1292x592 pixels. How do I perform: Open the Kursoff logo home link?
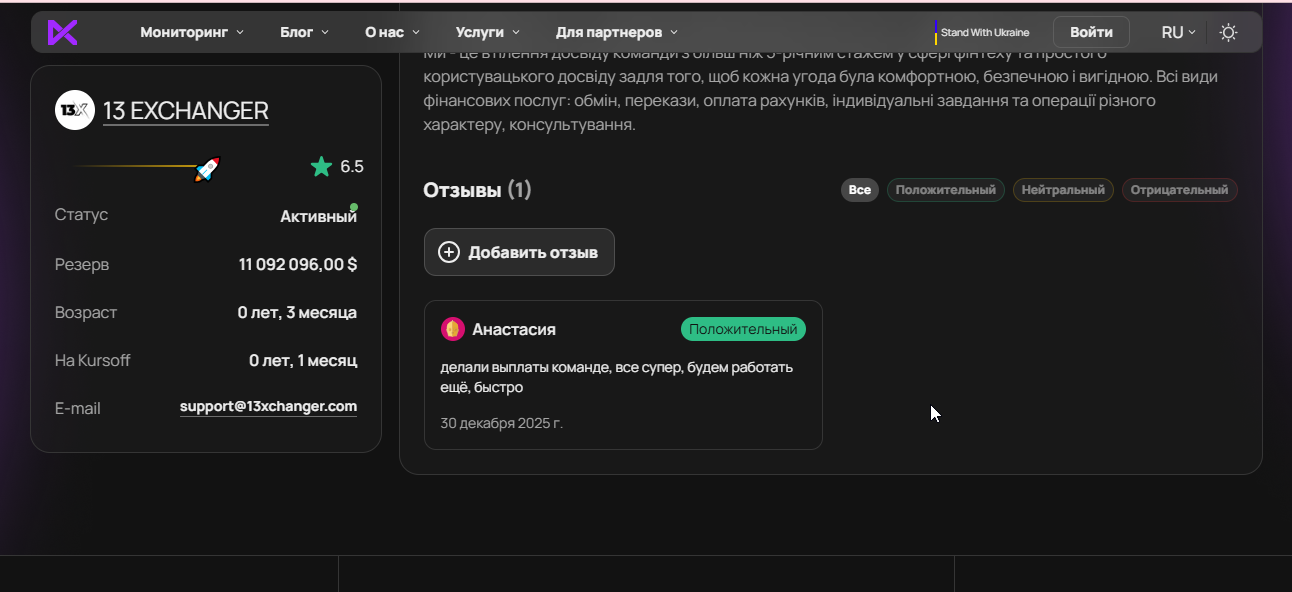62,32
